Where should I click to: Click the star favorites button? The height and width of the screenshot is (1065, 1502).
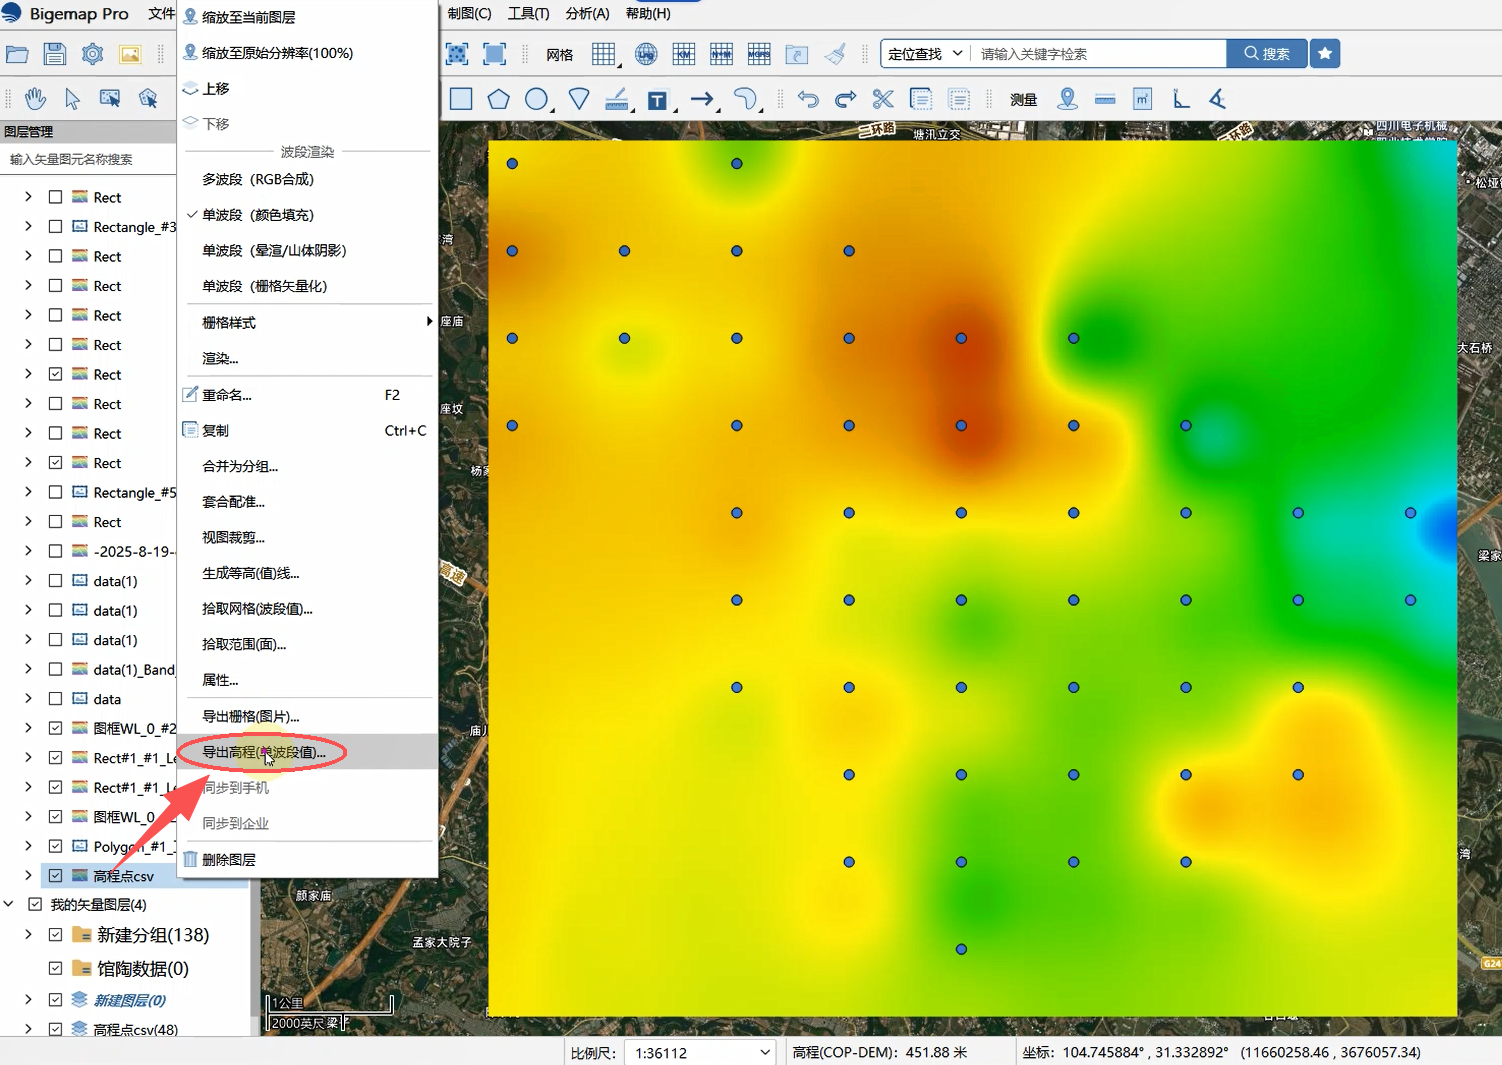pos(1325,54)
